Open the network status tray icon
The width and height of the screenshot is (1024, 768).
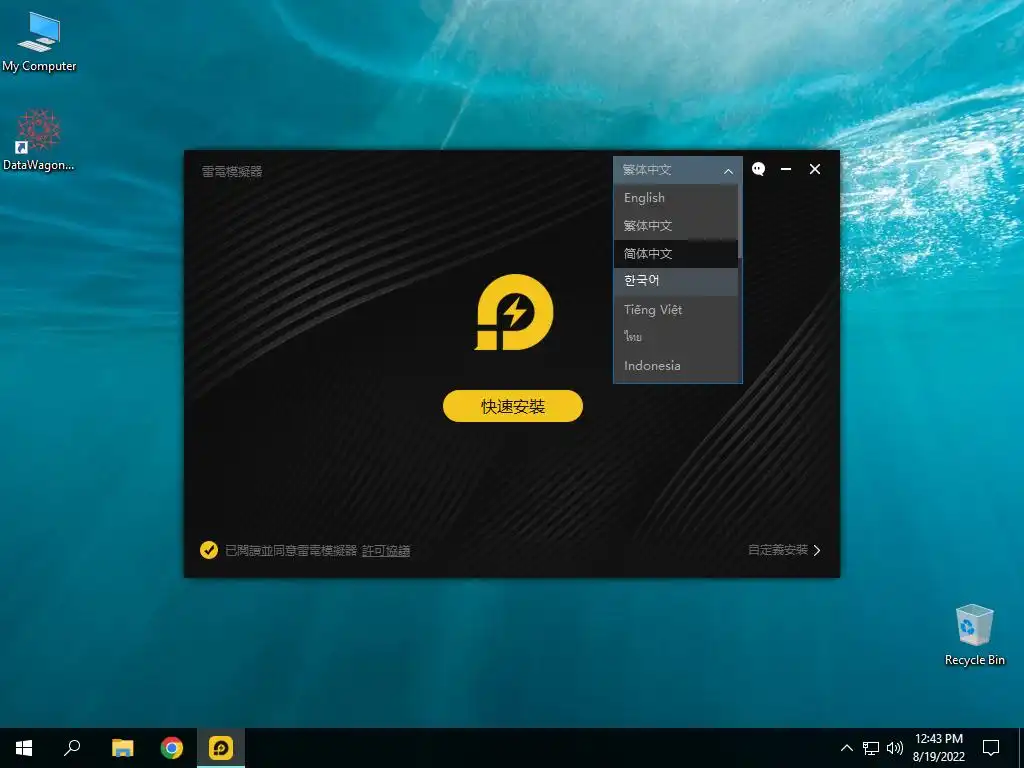coord(871,748)
